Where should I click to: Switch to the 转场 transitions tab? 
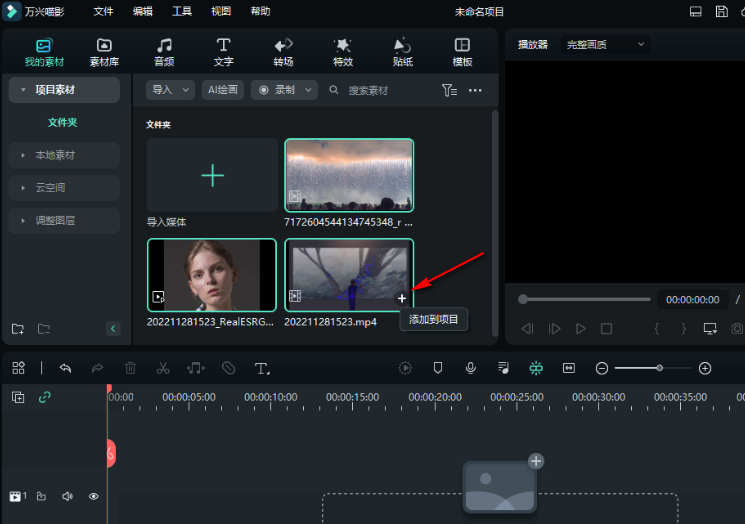point(283,52)
